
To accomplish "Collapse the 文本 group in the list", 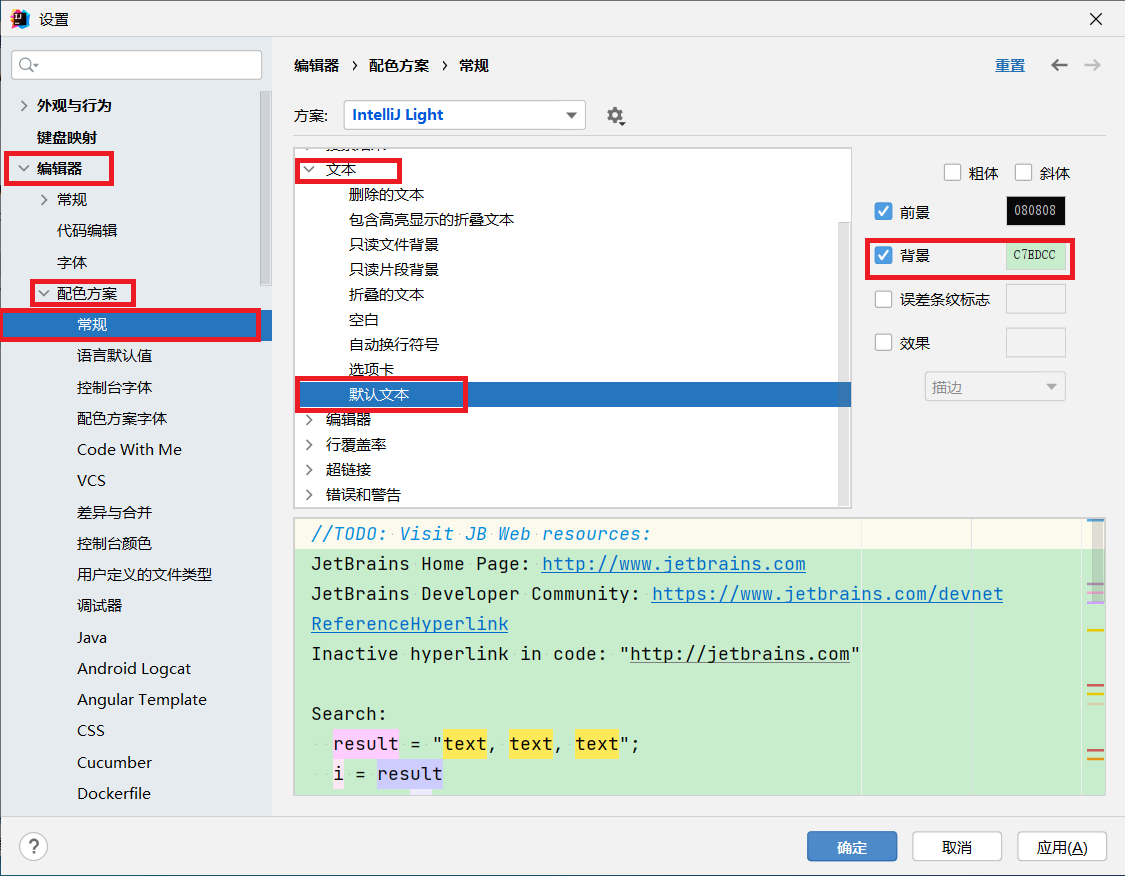I will (x=309, y=169).
